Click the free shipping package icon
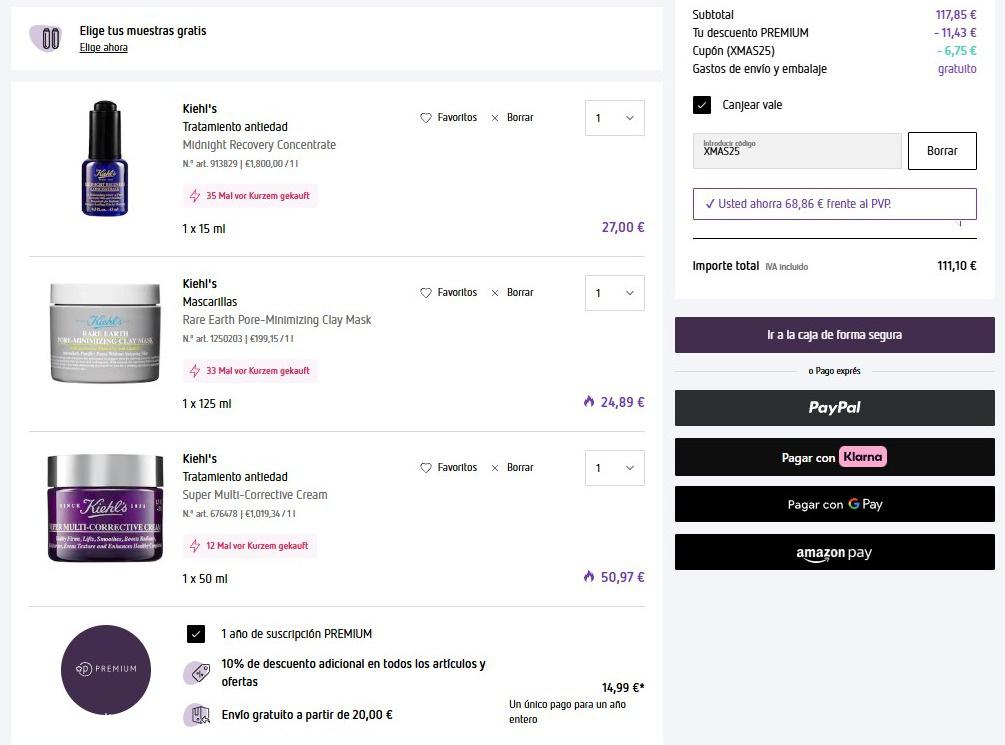1005x745 pixels. [x=197, y=715]
